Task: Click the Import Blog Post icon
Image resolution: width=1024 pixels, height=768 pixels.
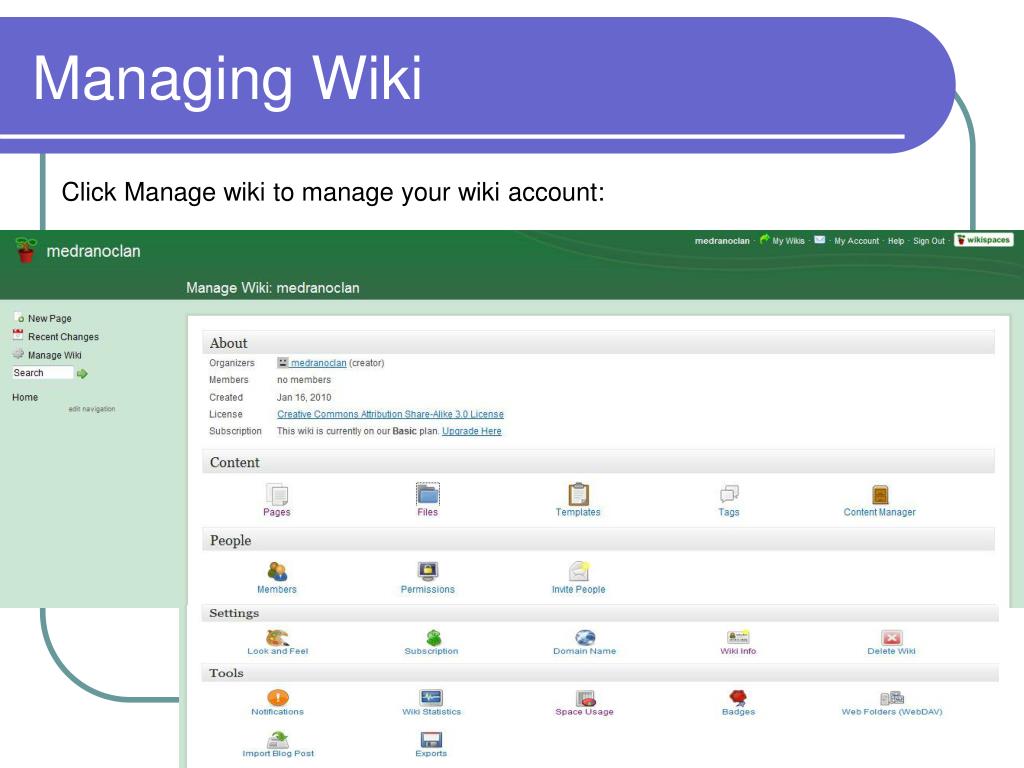Action: 278,739
